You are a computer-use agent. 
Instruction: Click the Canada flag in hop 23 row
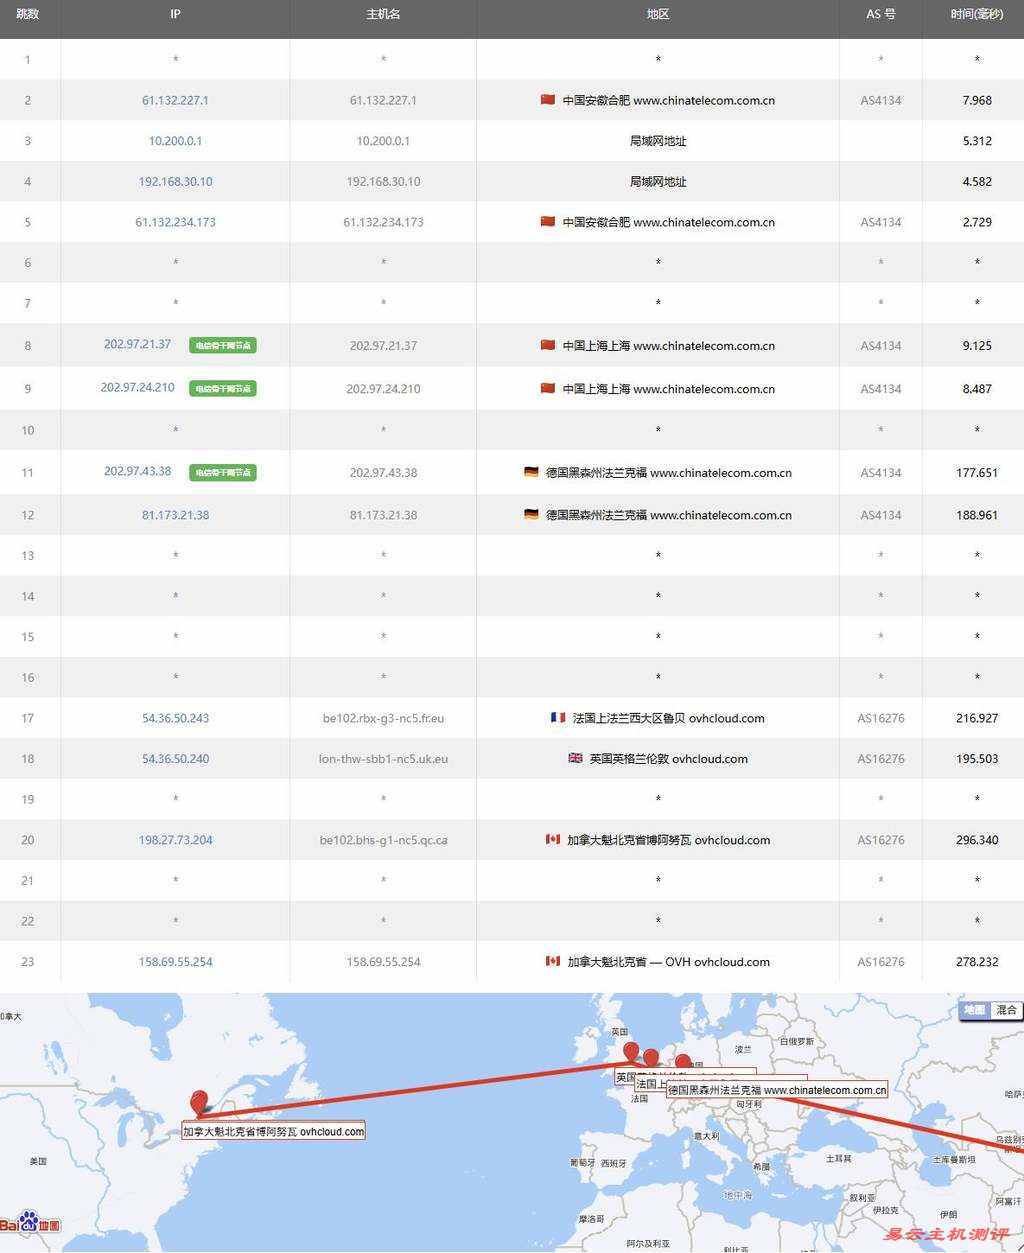553,961
